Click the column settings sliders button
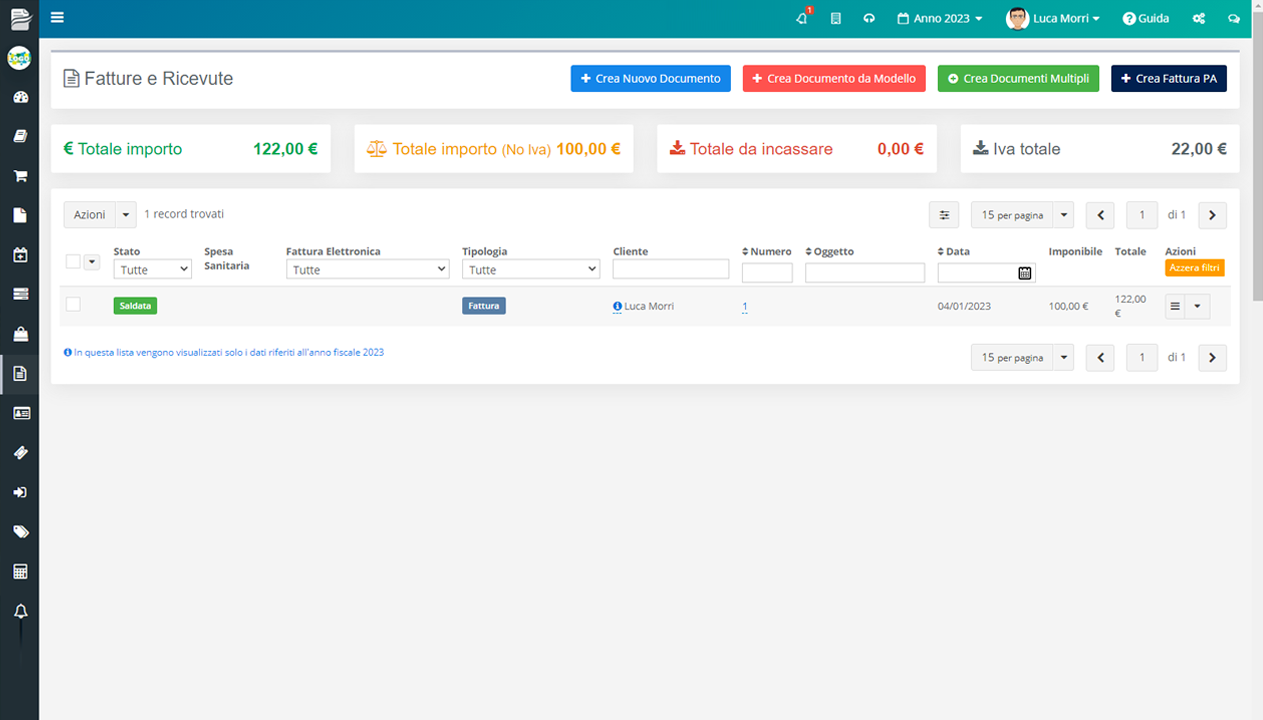 (944, 215)
